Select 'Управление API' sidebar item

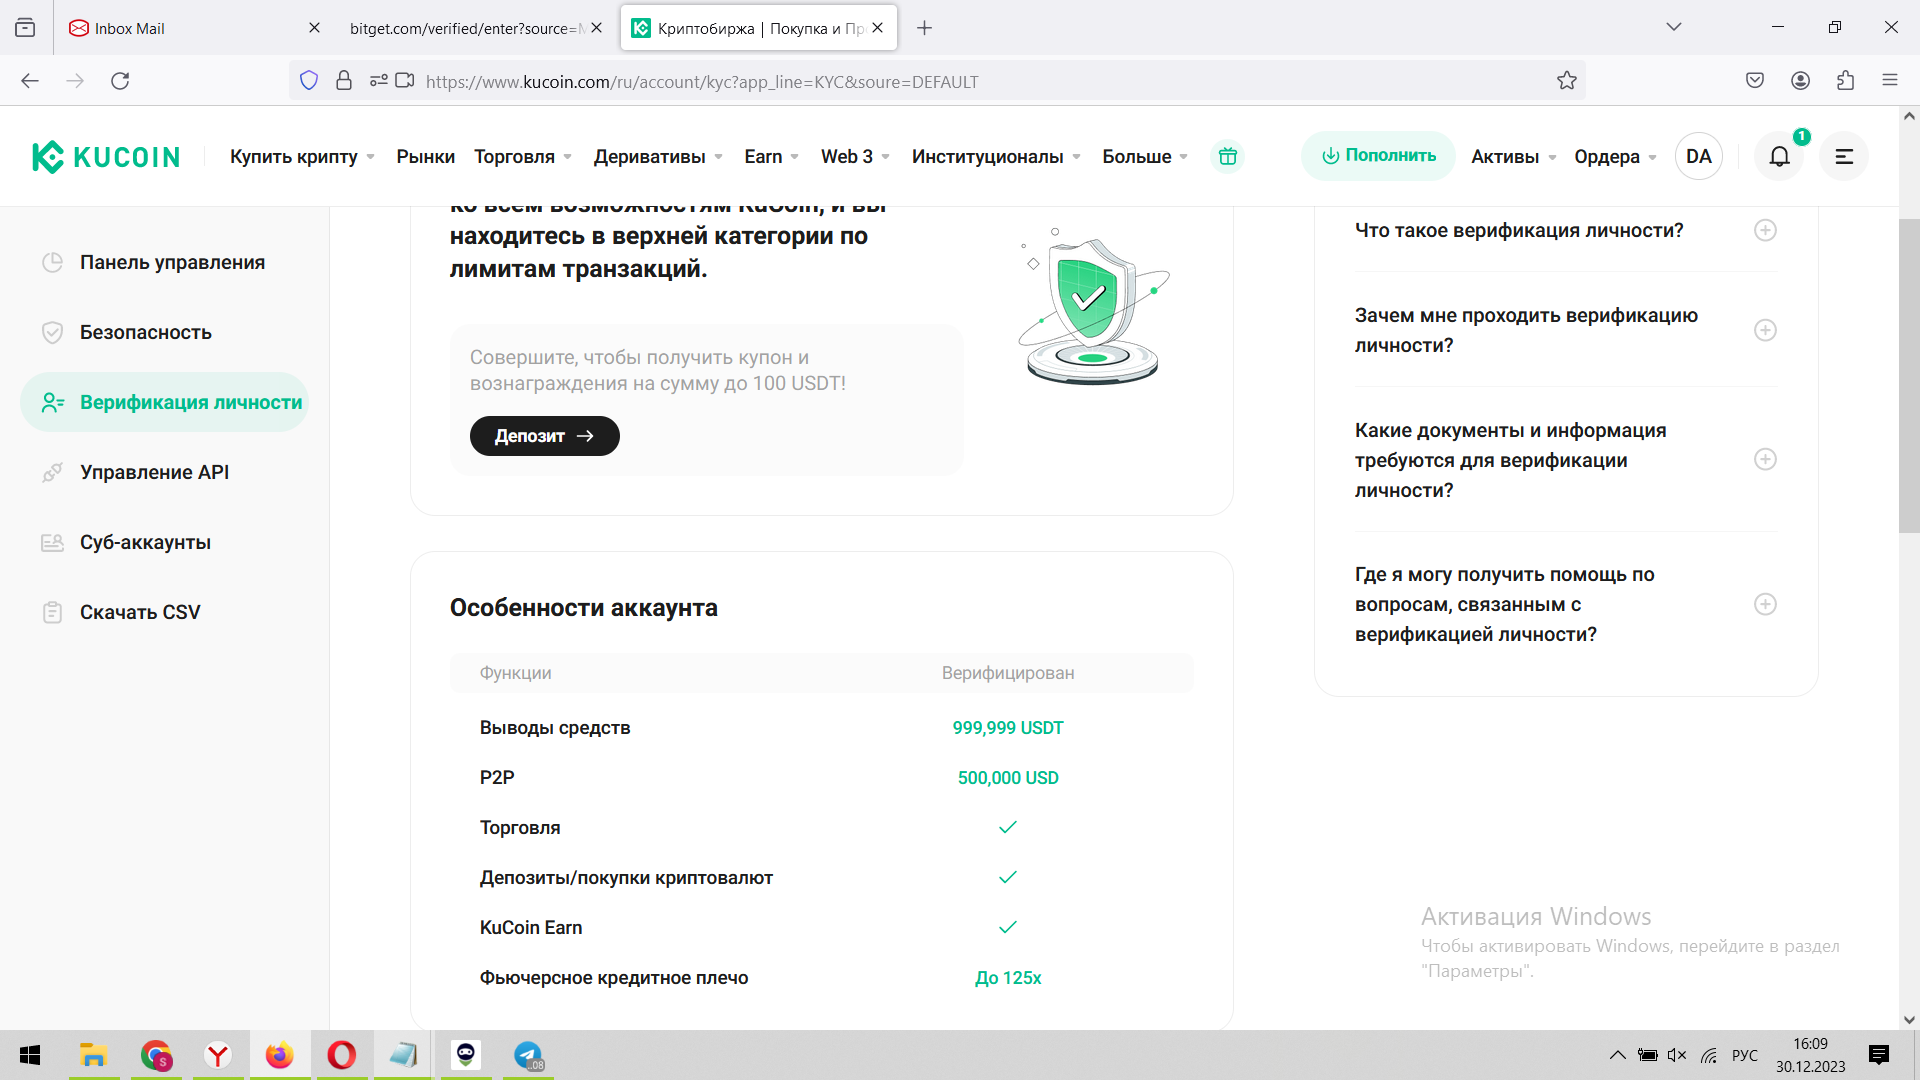point(154,472)
